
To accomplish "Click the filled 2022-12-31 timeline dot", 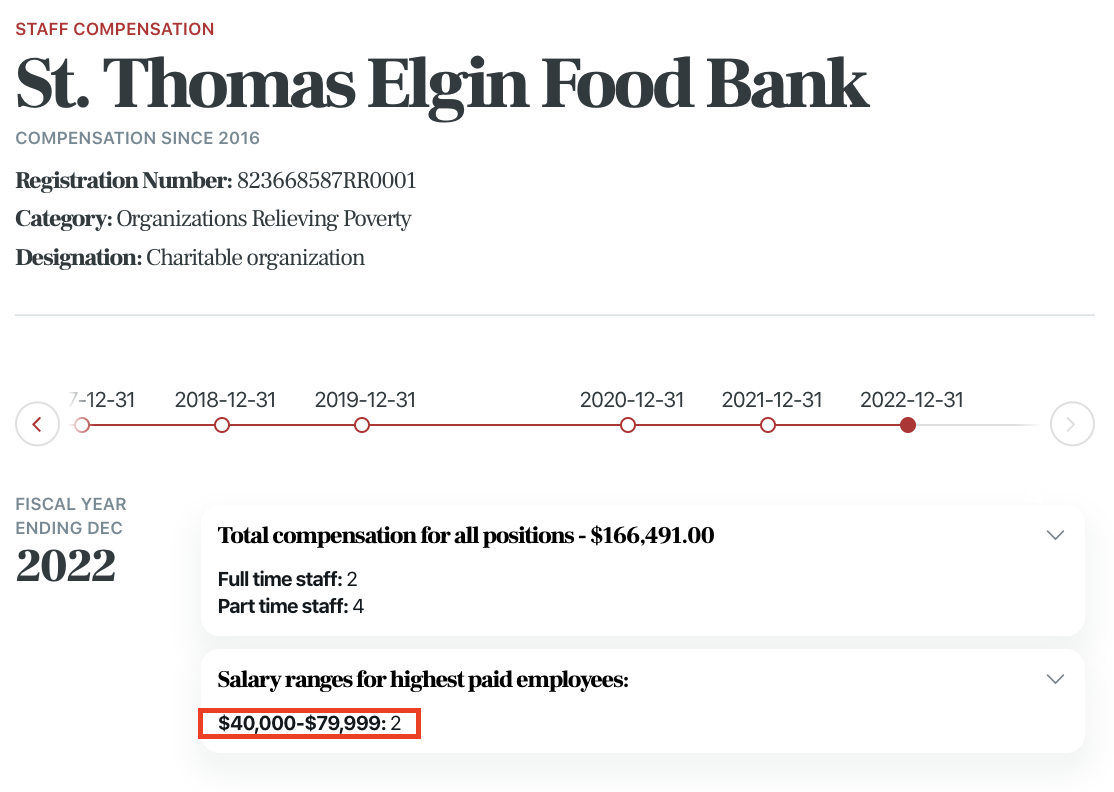I will 908,425.
